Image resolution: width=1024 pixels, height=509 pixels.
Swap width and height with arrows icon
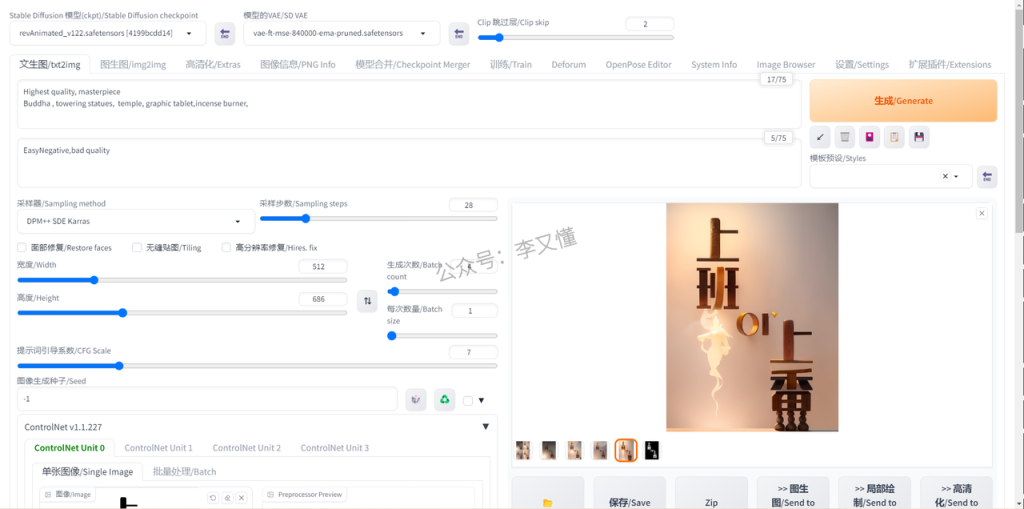pos(367,300)
